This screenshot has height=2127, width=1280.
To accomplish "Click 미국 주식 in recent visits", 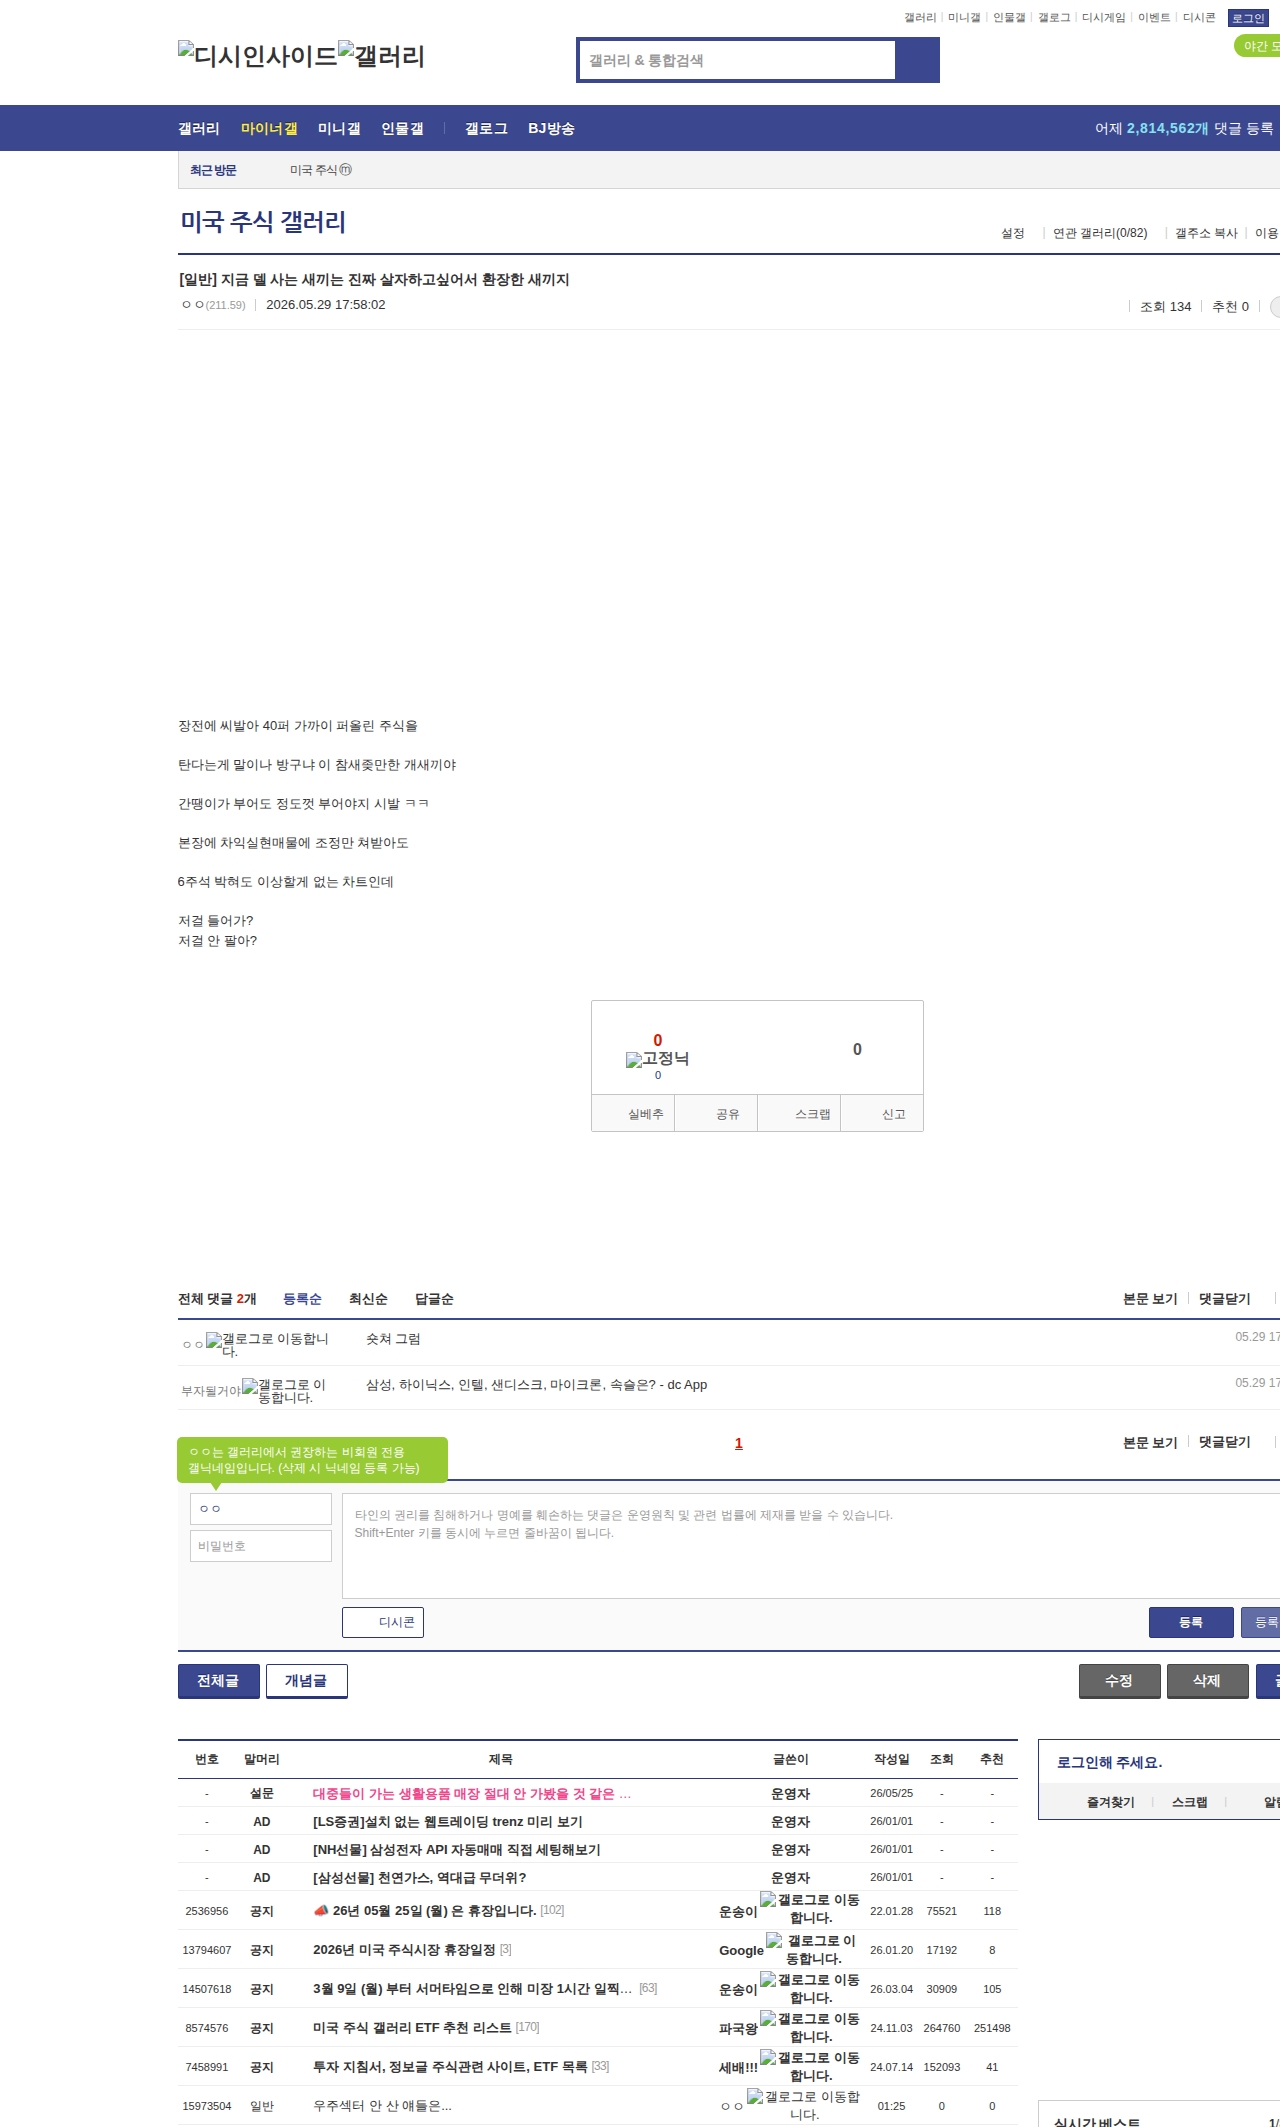I will coord(314,170).
